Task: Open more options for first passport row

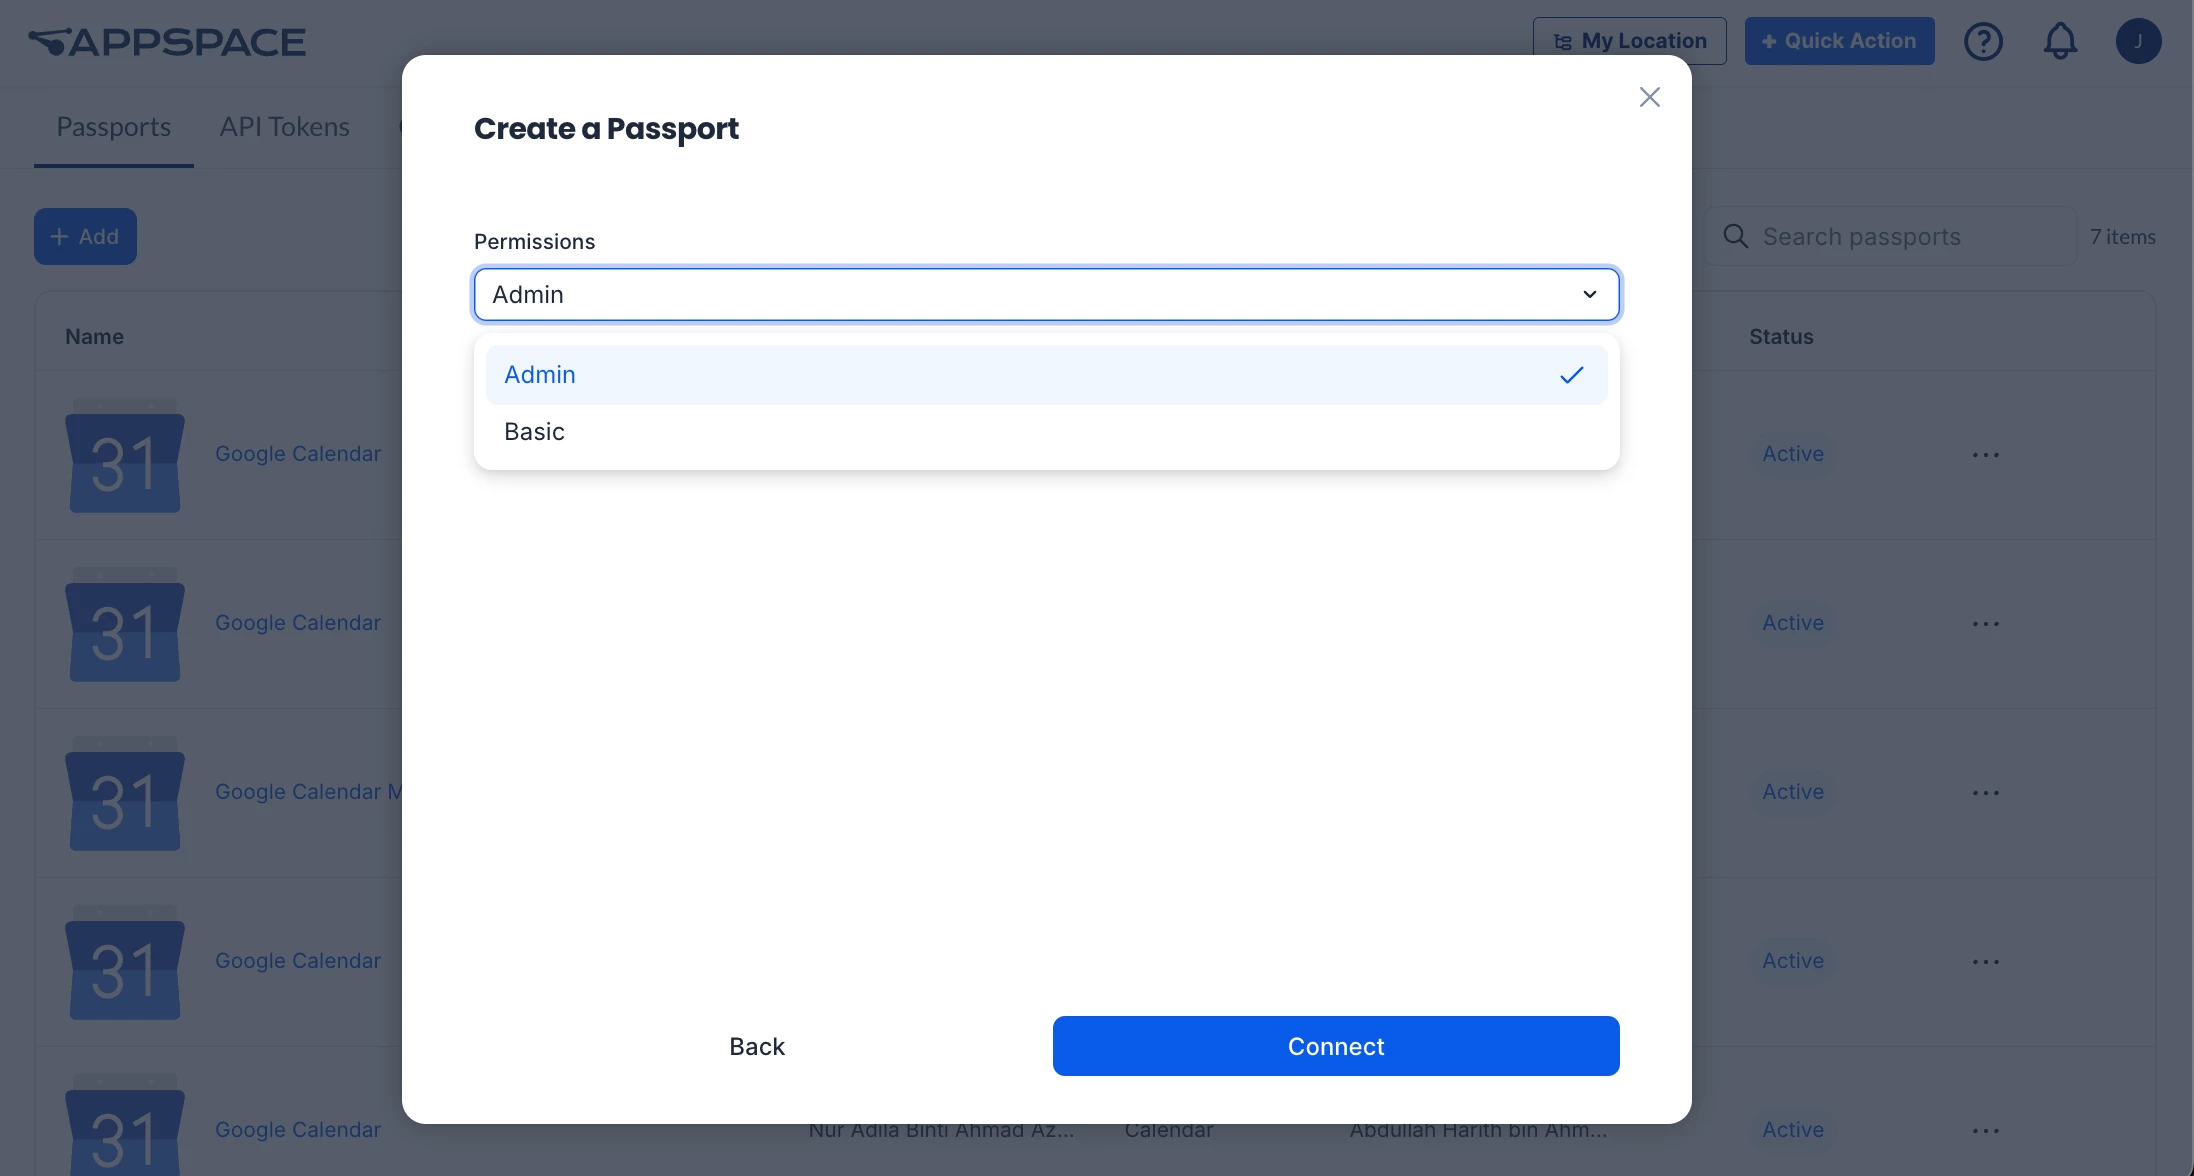Action: point(1985,455)
